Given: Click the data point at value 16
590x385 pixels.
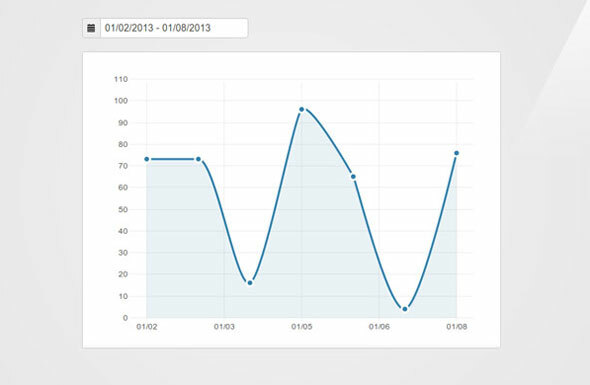Looking at the screenshot, I should coord(250,283).
